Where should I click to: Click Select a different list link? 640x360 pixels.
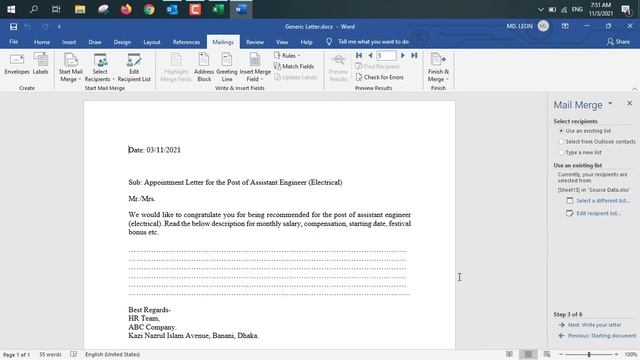click(603, 200)
